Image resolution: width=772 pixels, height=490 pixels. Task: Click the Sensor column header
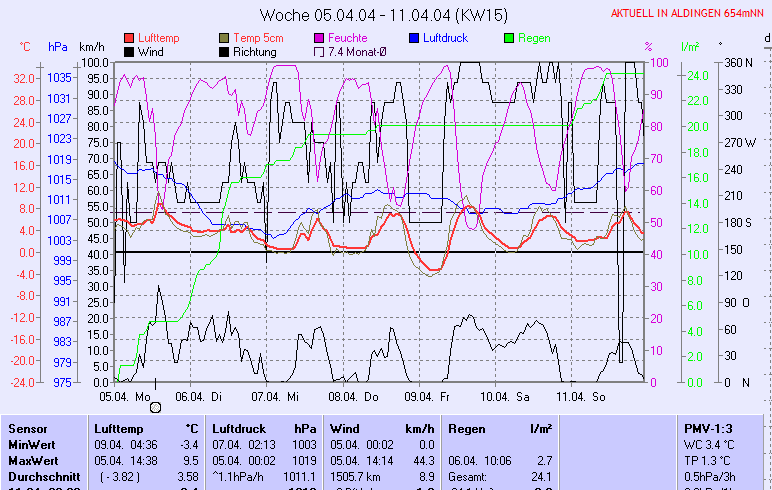[28, 428]
